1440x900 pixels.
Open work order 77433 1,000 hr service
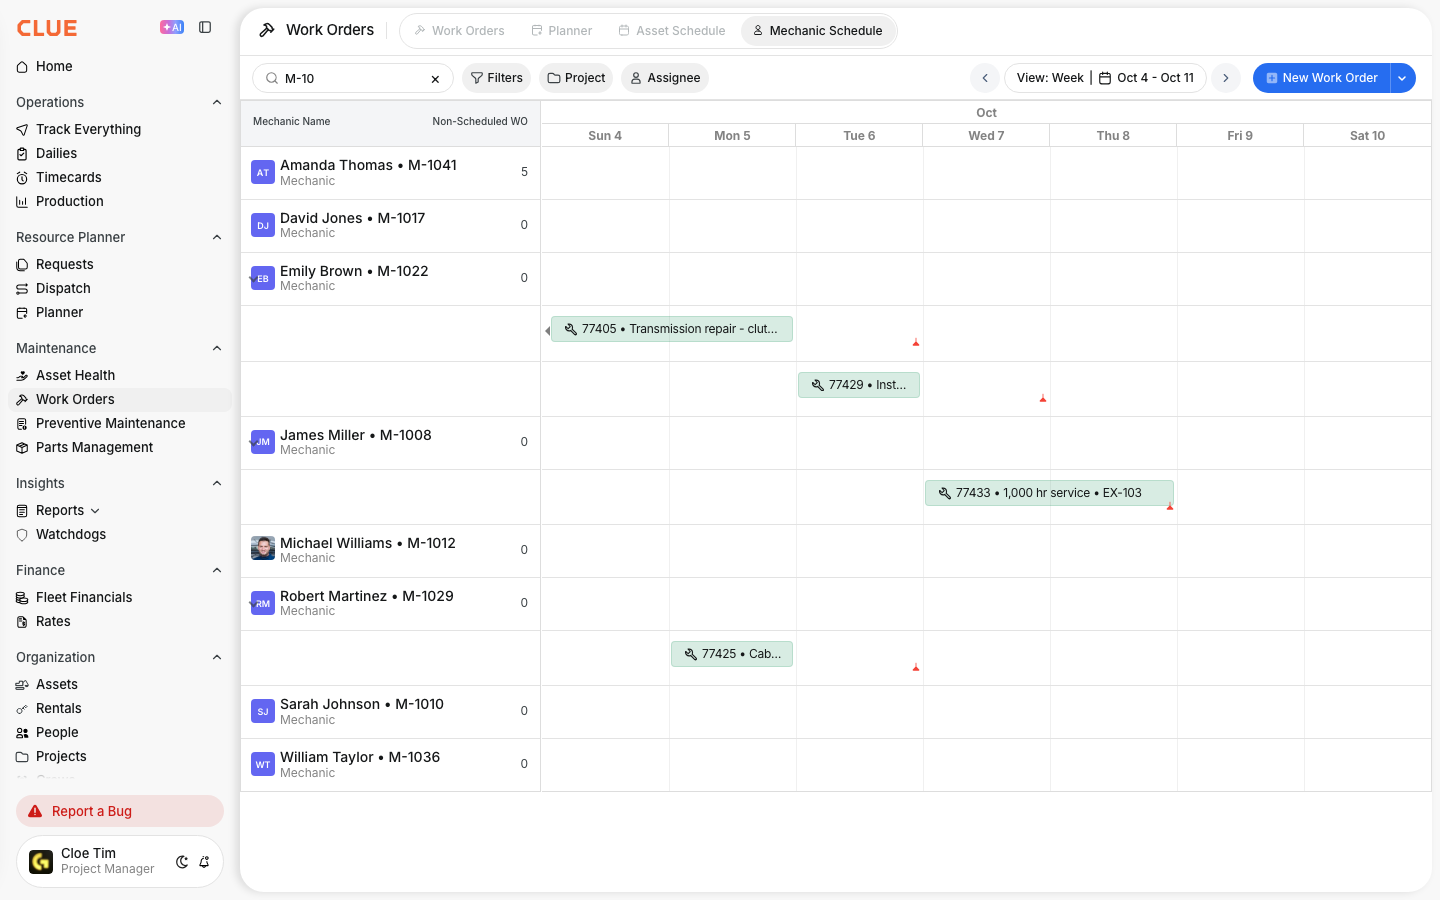(1049, 493)
